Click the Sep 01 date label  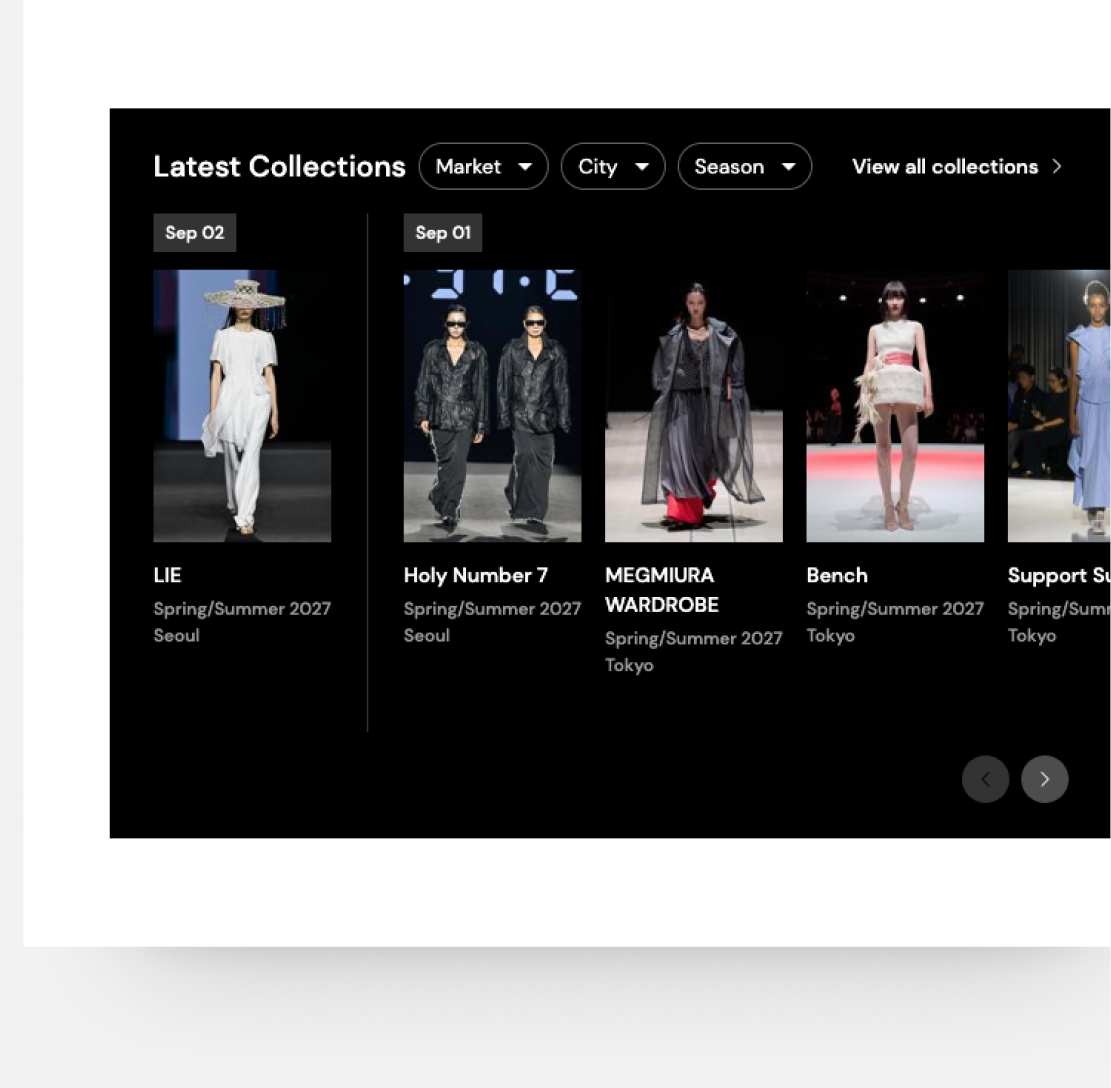(443, 232)
